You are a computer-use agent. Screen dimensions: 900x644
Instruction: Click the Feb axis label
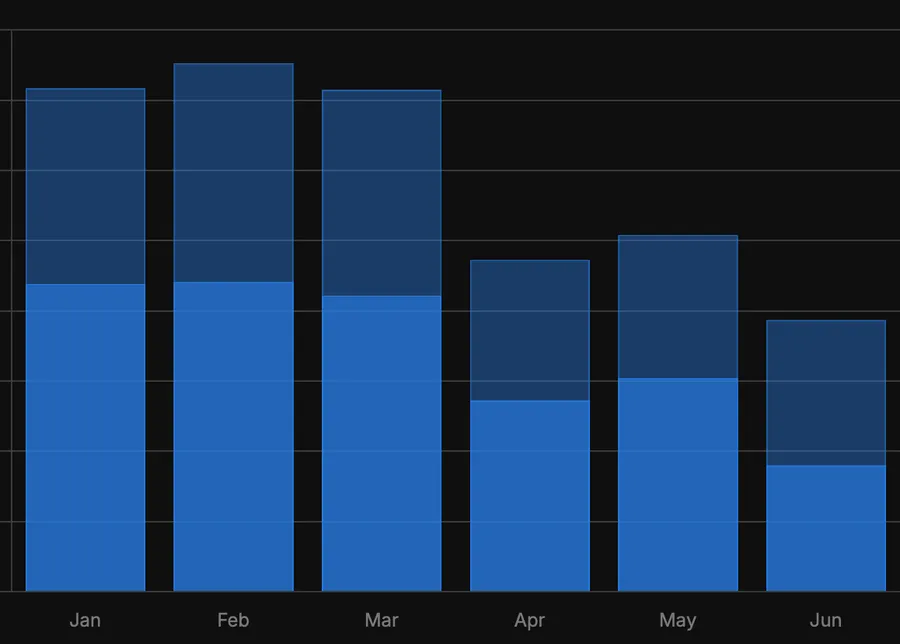233,620
